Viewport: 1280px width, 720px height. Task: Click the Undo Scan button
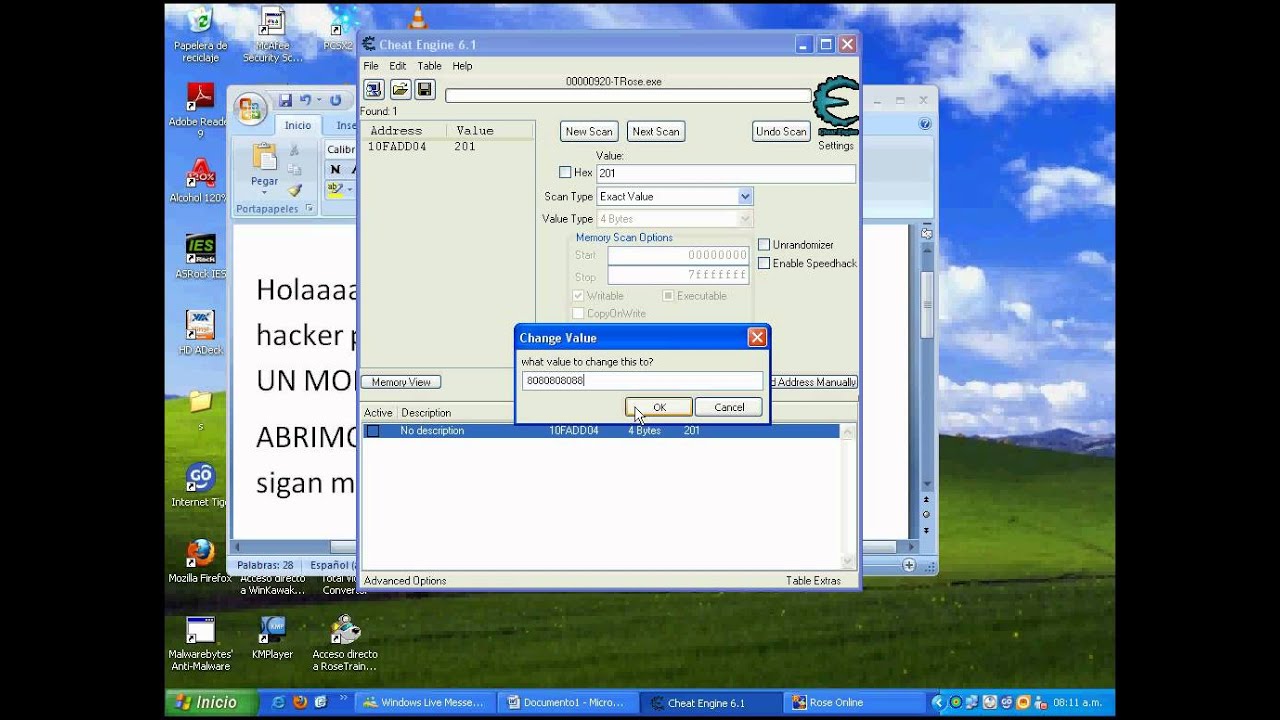point(781,131)
